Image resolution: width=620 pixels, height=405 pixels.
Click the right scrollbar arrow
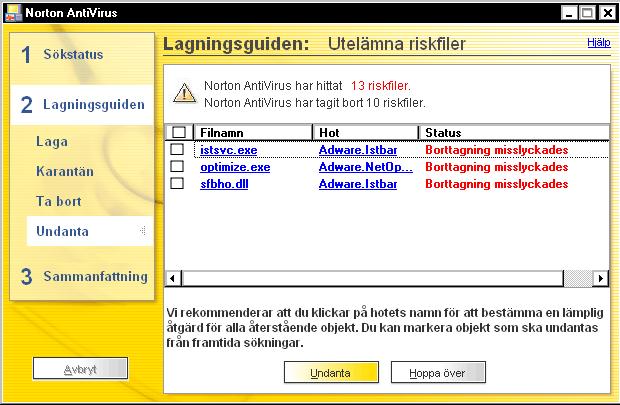[x=601, y=278]
